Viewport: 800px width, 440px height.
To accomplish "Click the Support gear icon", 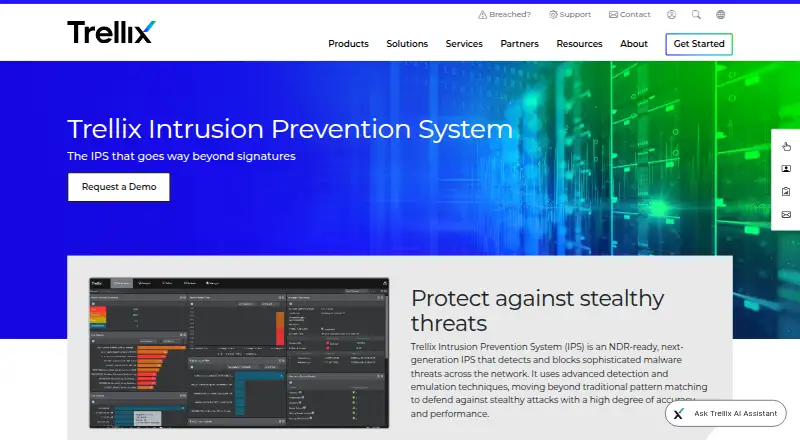I will (553, 15).
